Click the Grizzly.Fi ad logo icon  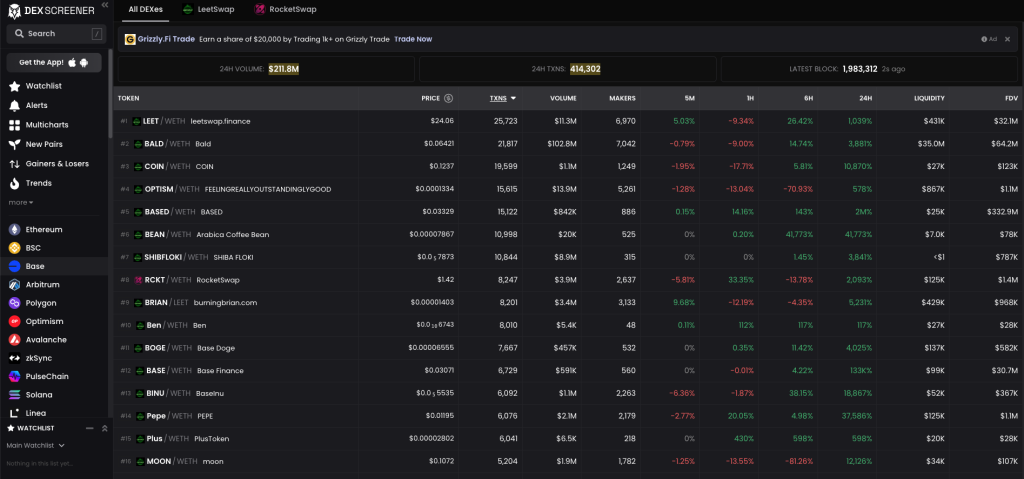pos(130,39)
